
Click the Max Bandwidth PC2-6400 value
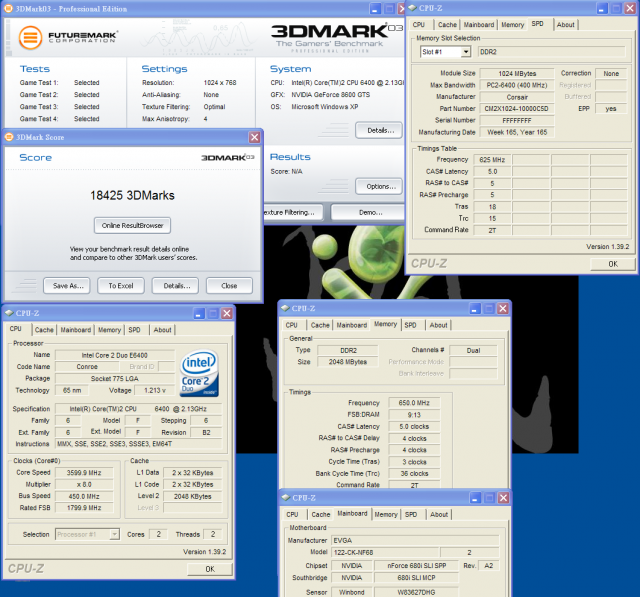tap(516, 85)
